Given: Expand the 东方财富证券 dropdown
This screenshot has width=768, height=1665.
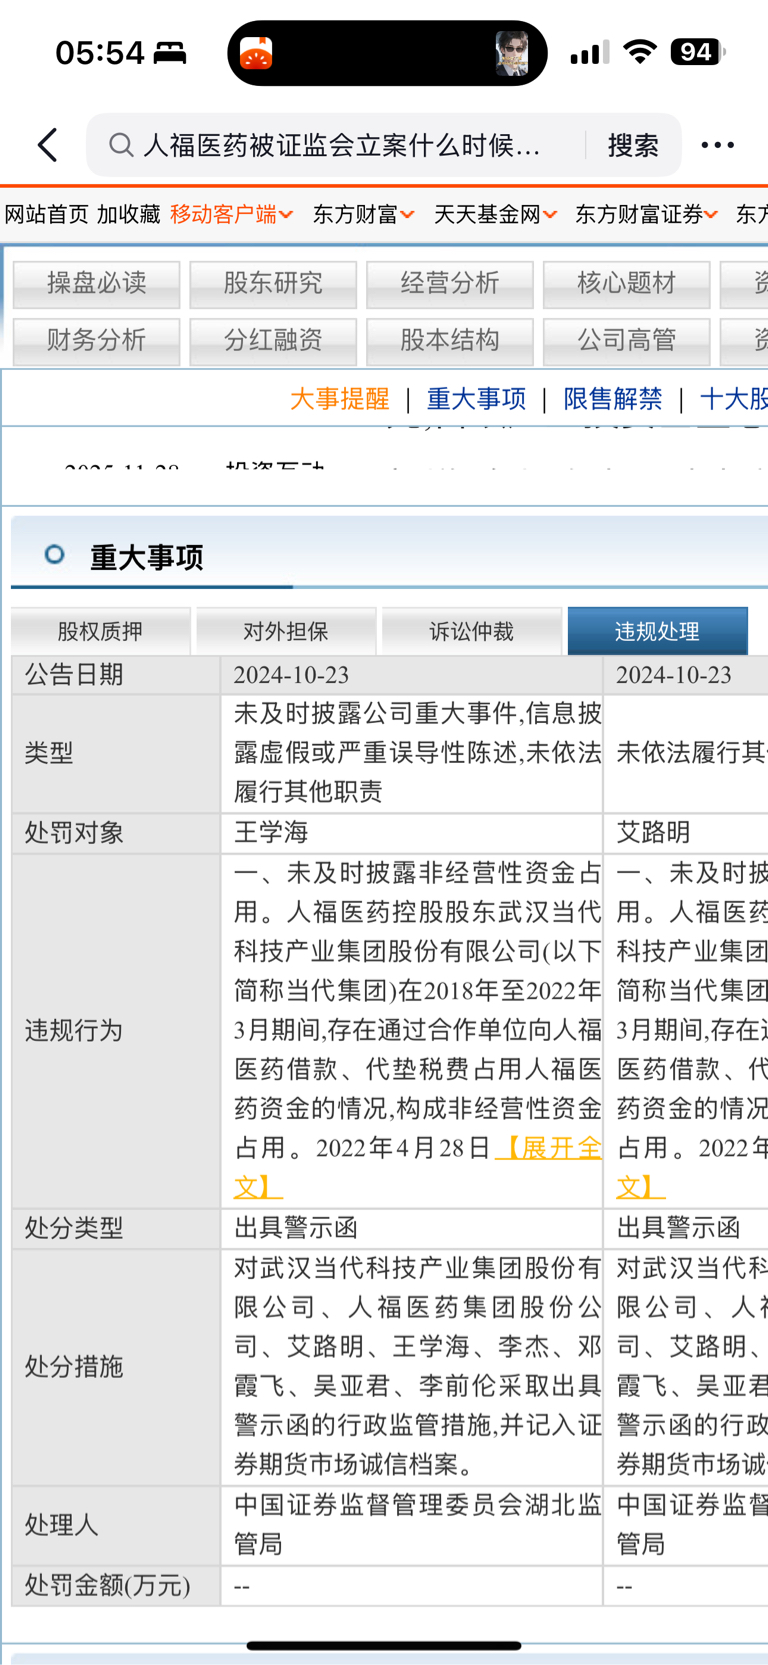Looking at the screenshot, I should click(646, 214).
